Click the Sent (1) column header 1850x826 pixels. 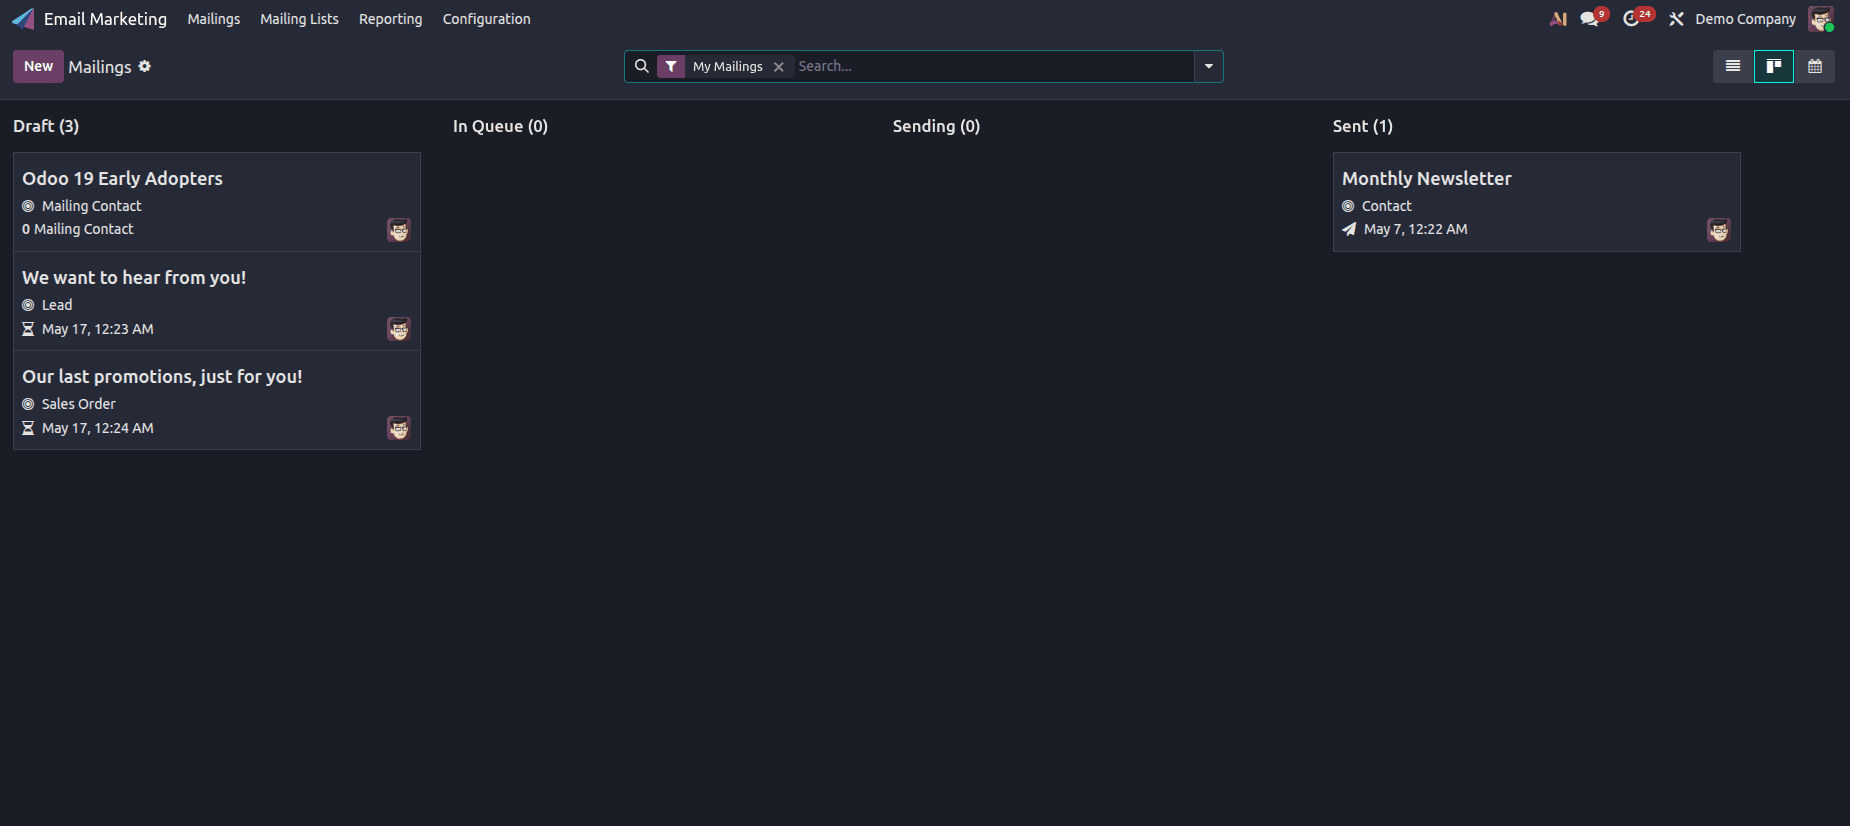[x=1362, y=126]
